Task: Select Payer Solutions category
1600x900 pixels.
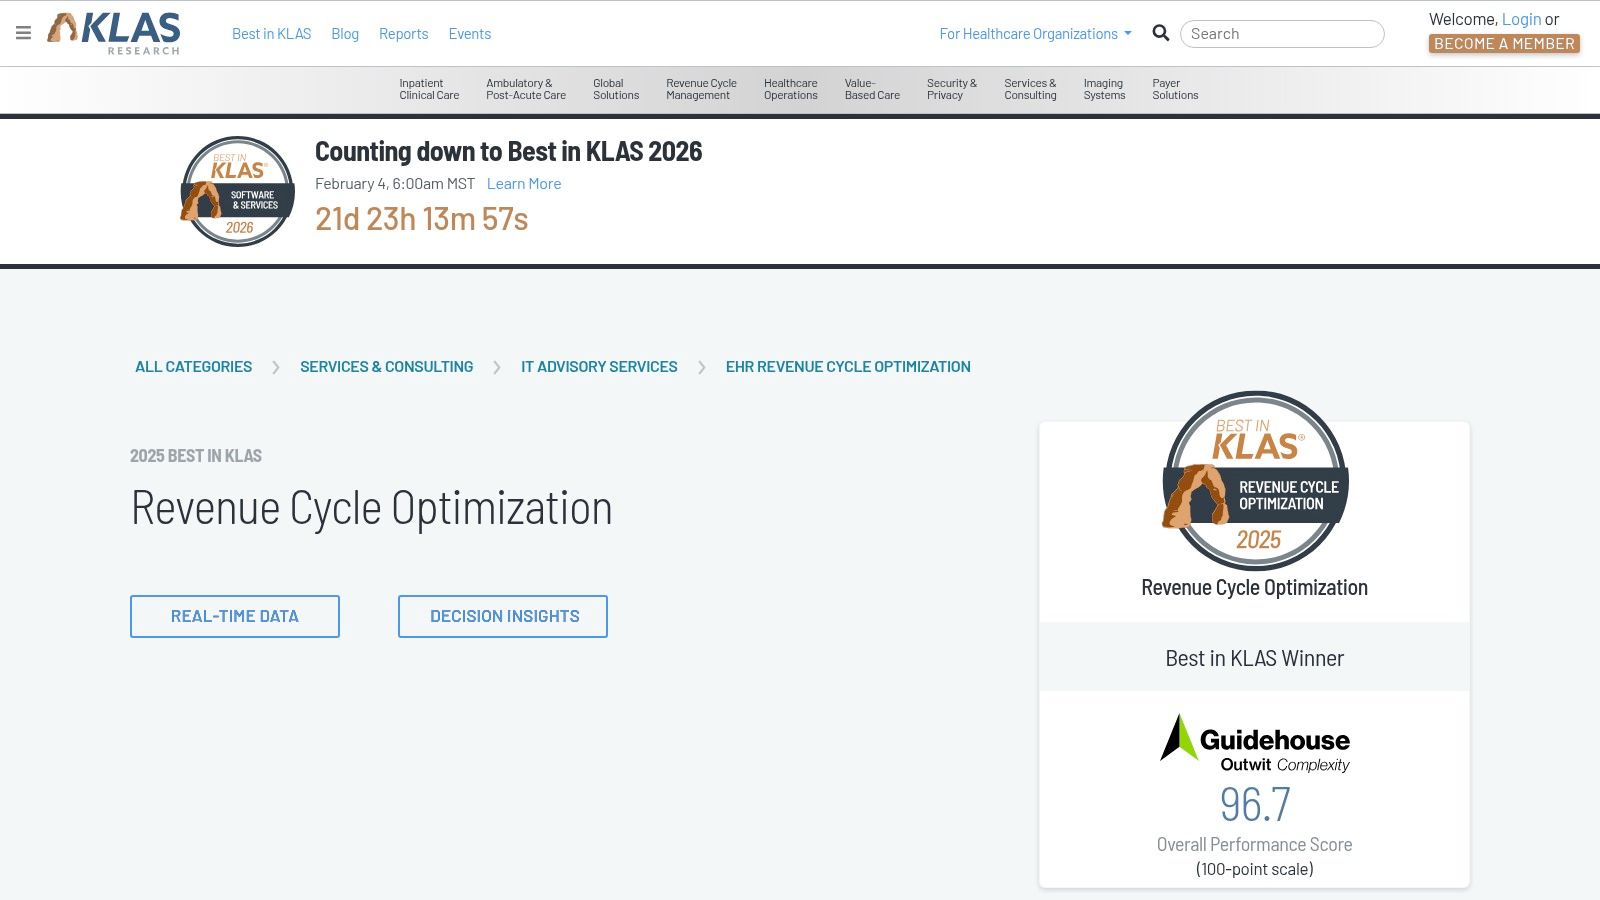Action: tap(1175, 90)
